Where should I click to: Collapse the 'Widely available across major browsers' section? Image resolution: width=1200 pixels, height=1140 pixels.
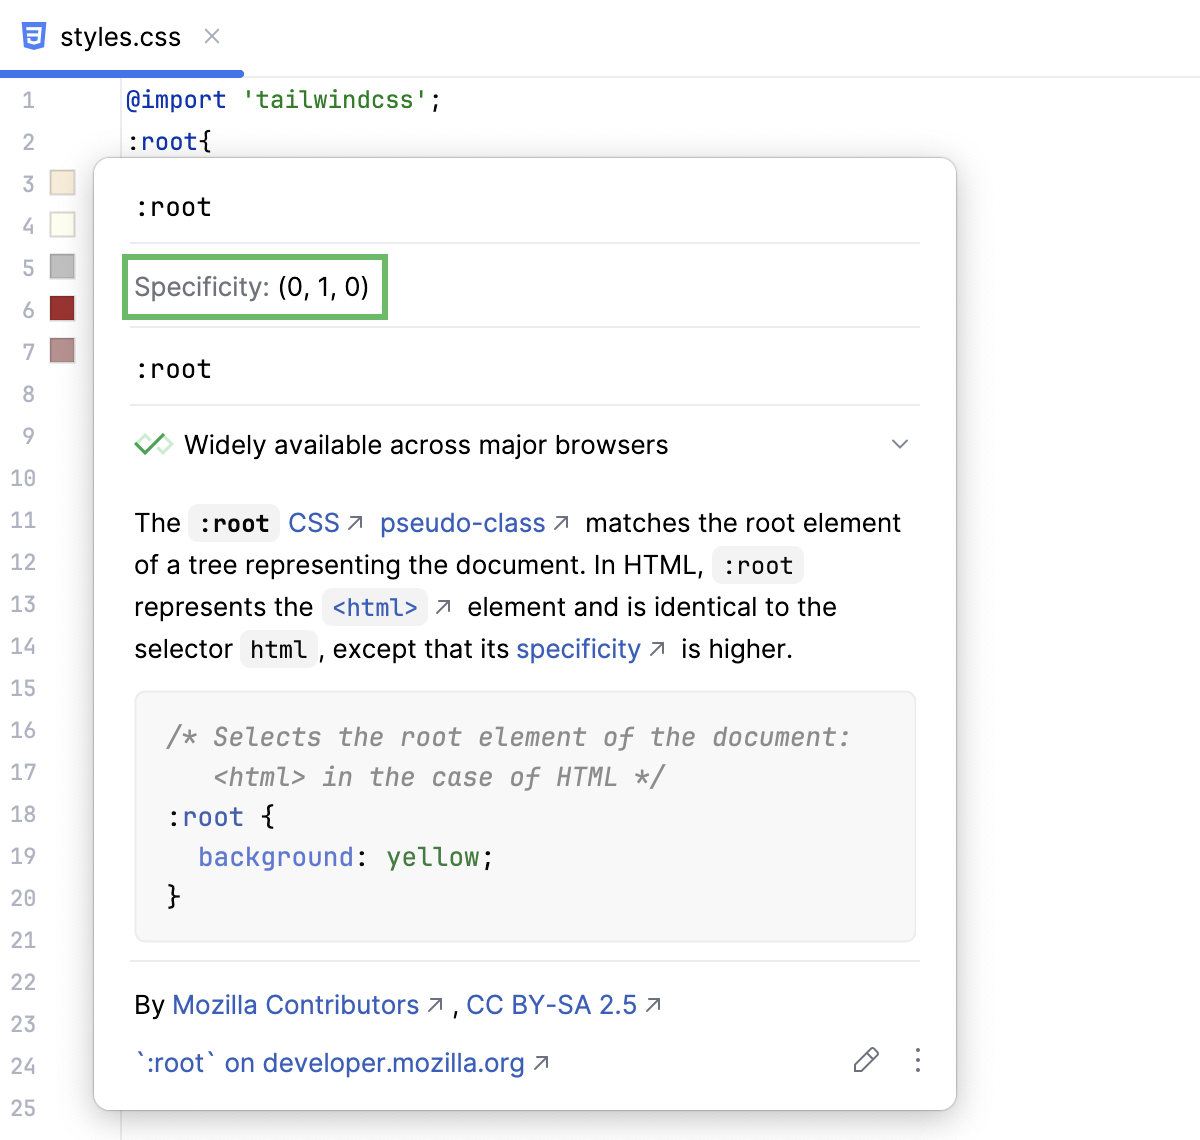(x=899, y=443)
